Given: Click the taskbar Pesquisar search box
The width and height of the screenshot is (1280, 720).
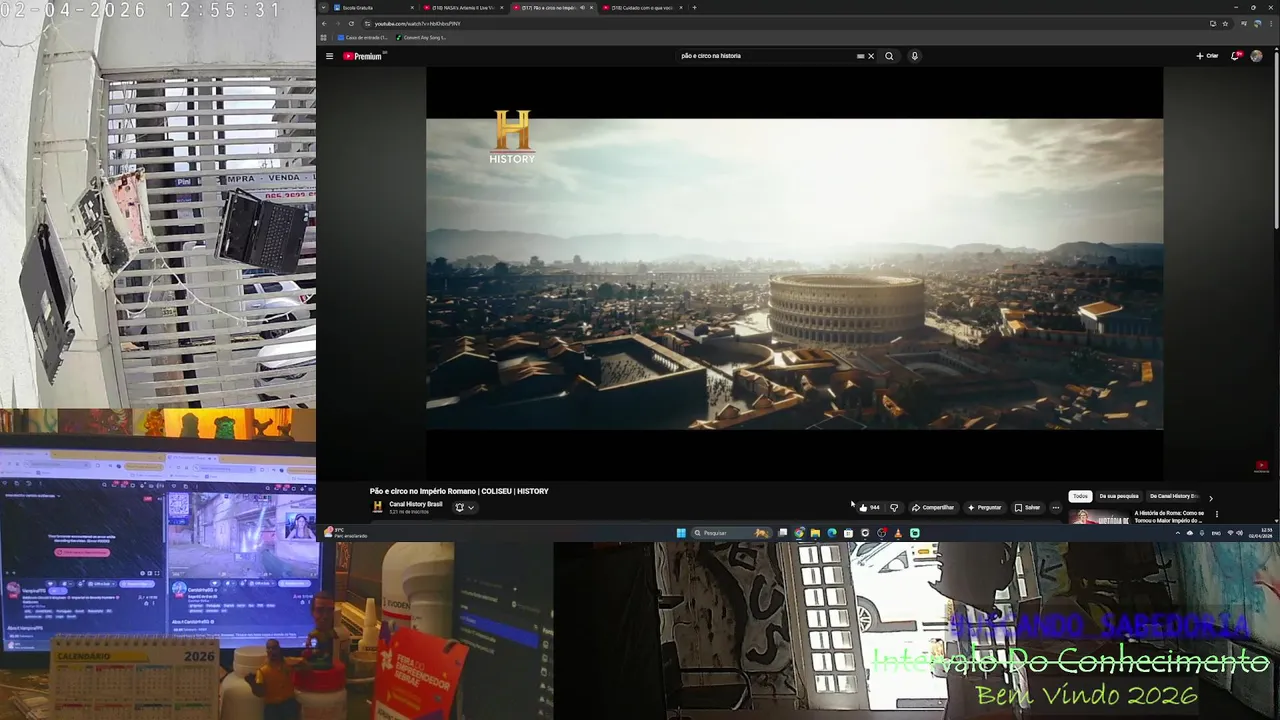Looking at the screenshot, I should 731,533.
